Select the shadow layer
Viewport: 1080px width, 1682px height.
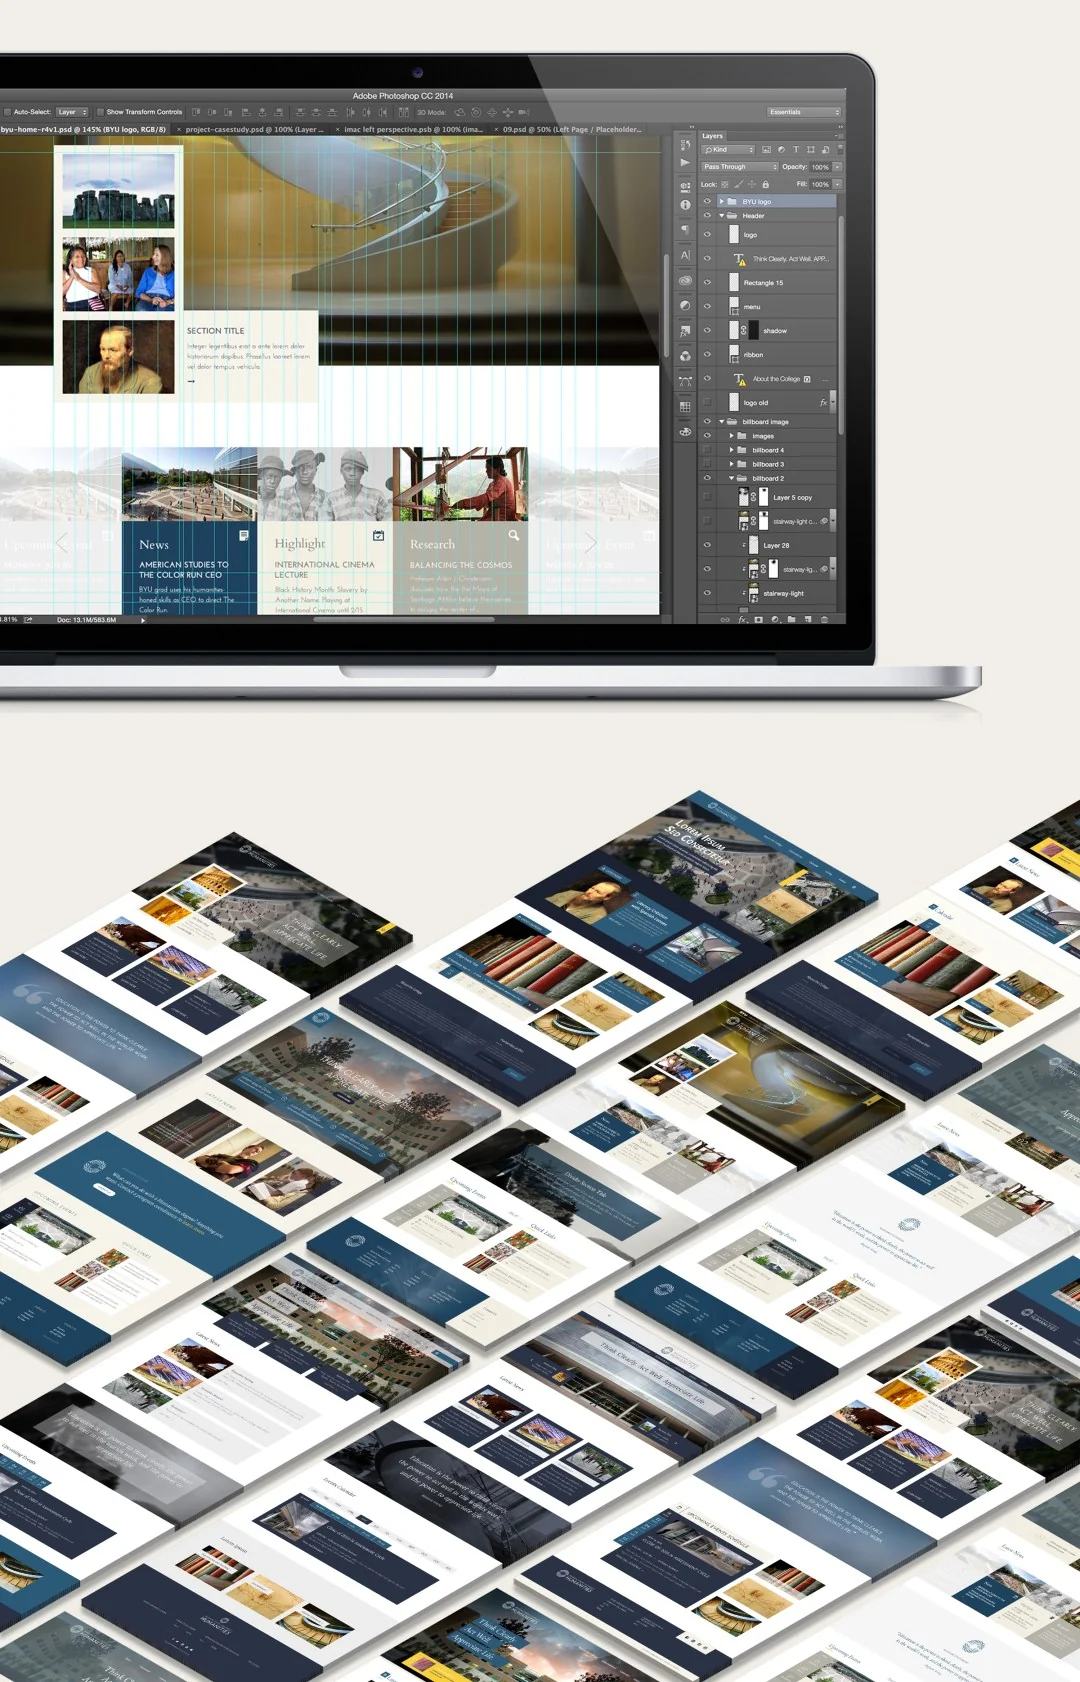[770, 330]
